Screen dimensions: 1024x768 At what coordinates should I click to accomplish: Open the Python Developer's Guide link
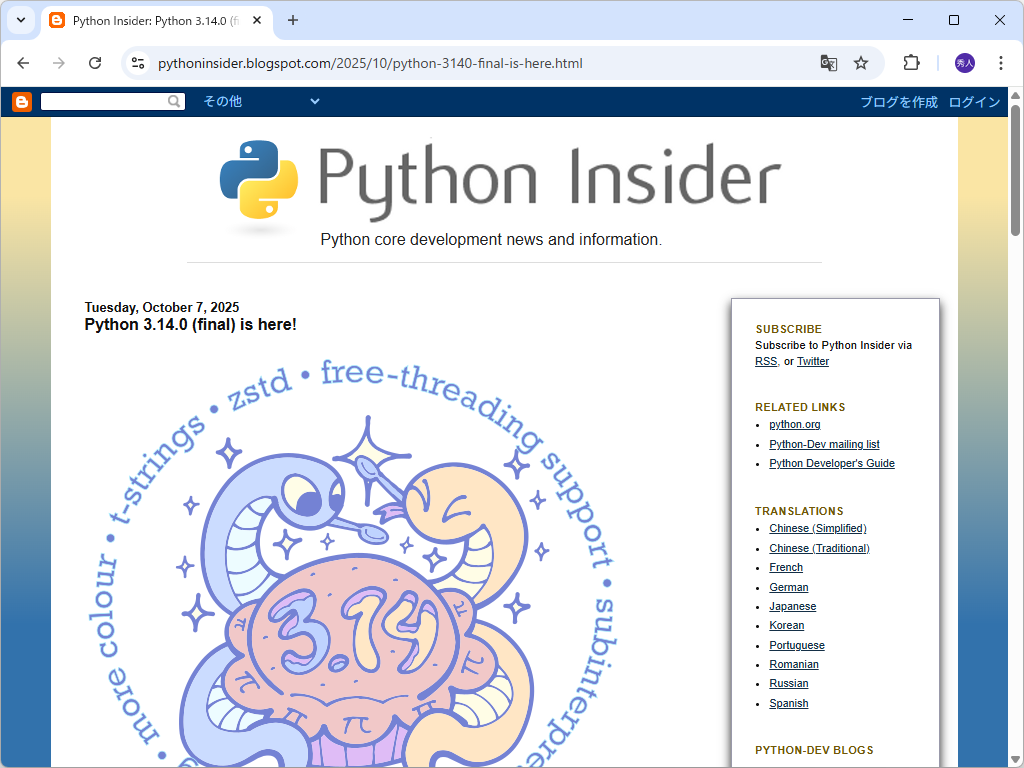(831, 463)
